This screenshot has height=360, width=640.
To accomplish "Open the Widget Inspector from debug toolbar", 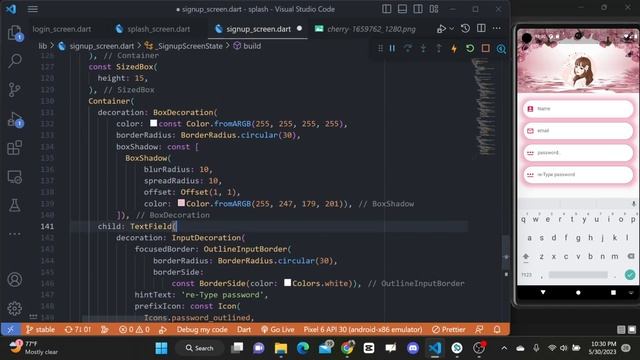I will [501, 49].
